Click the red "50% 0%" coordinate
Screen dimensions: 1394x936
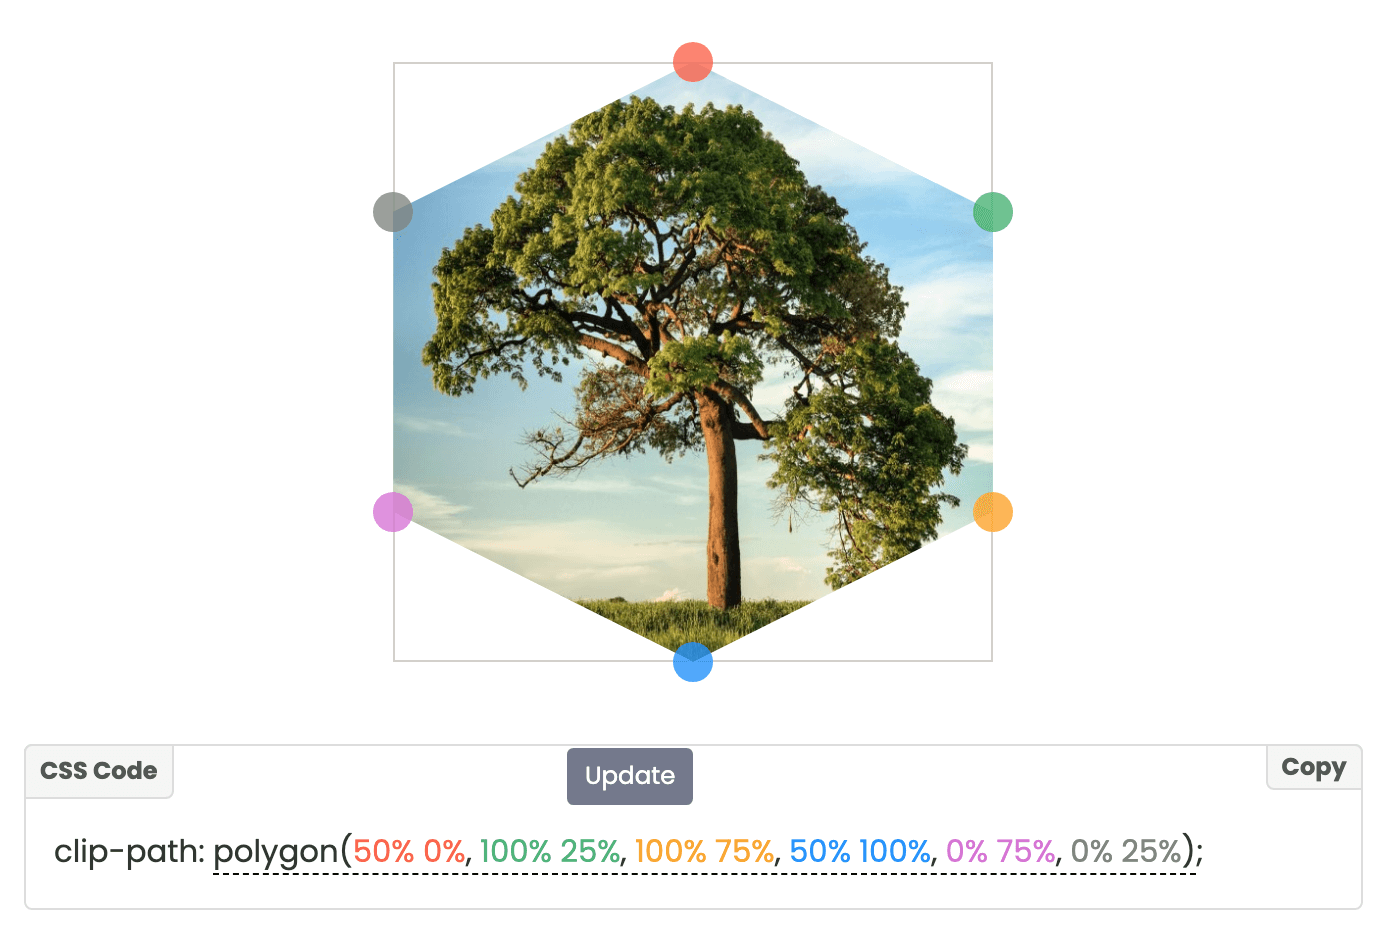(x=408, y=851)
